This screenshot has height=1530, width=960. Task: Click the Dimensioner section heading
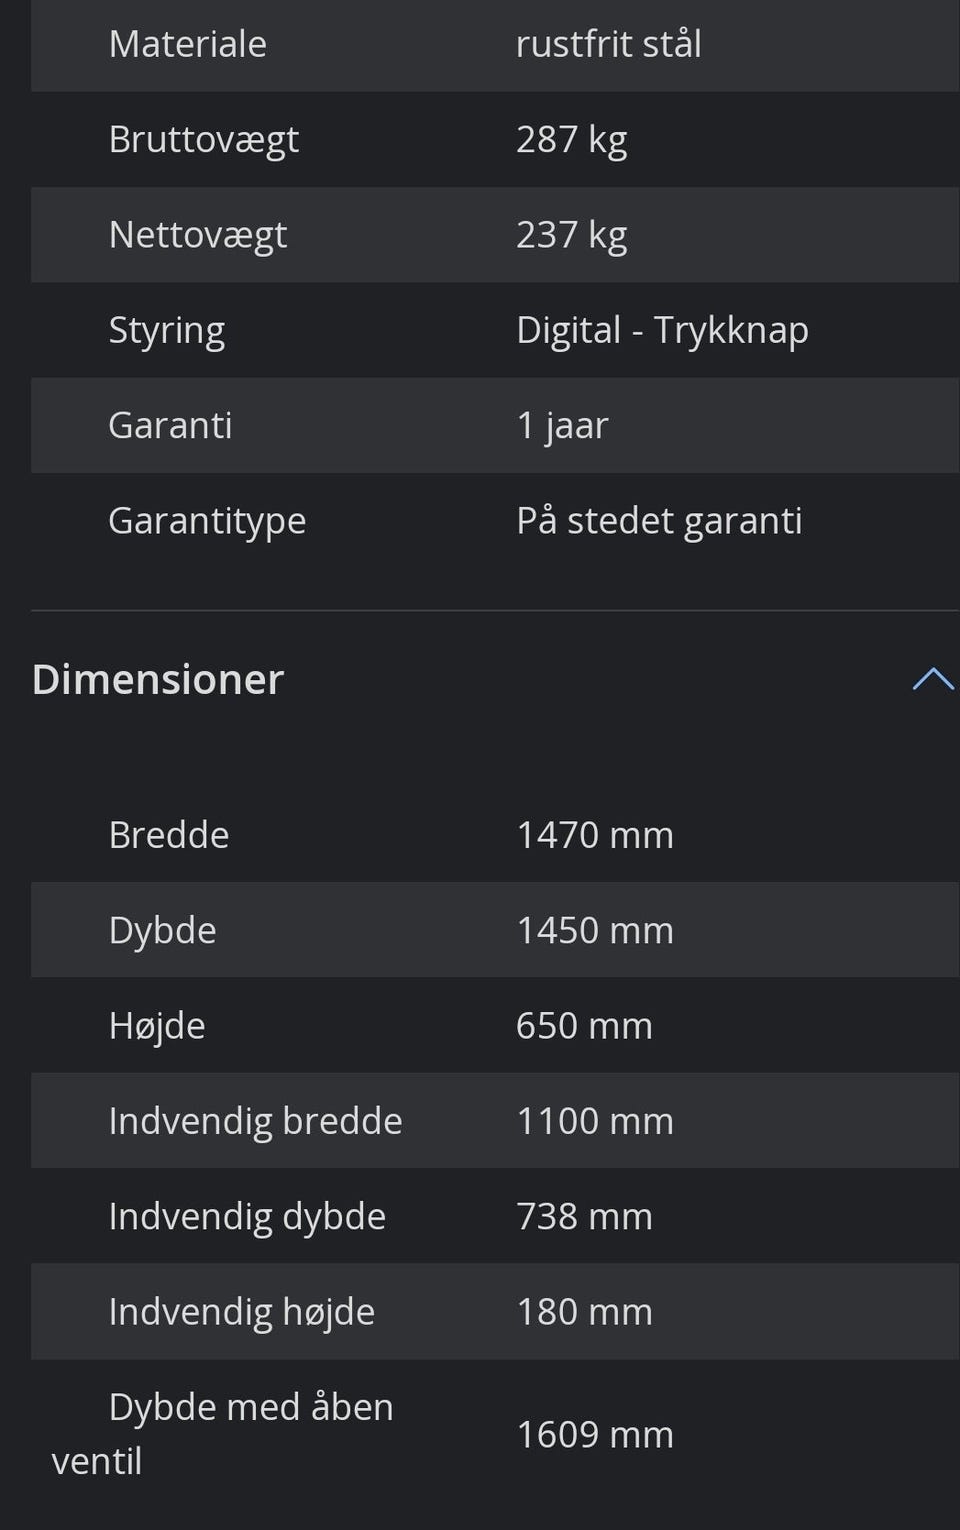[x=158, y=680]
